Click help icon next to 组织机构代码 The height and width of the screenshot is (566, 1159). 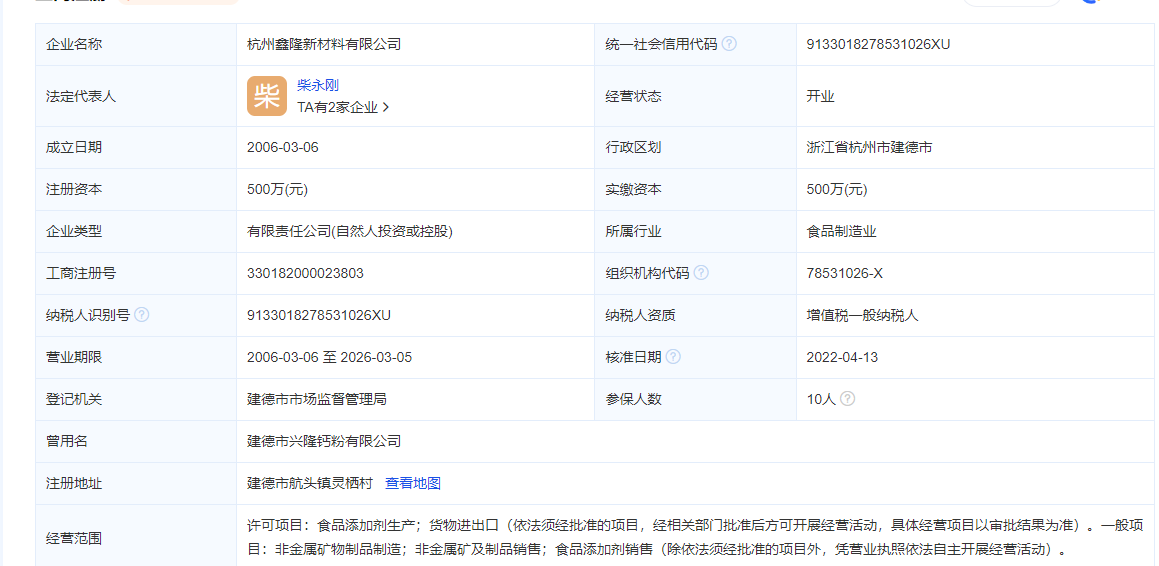point(701,273)
